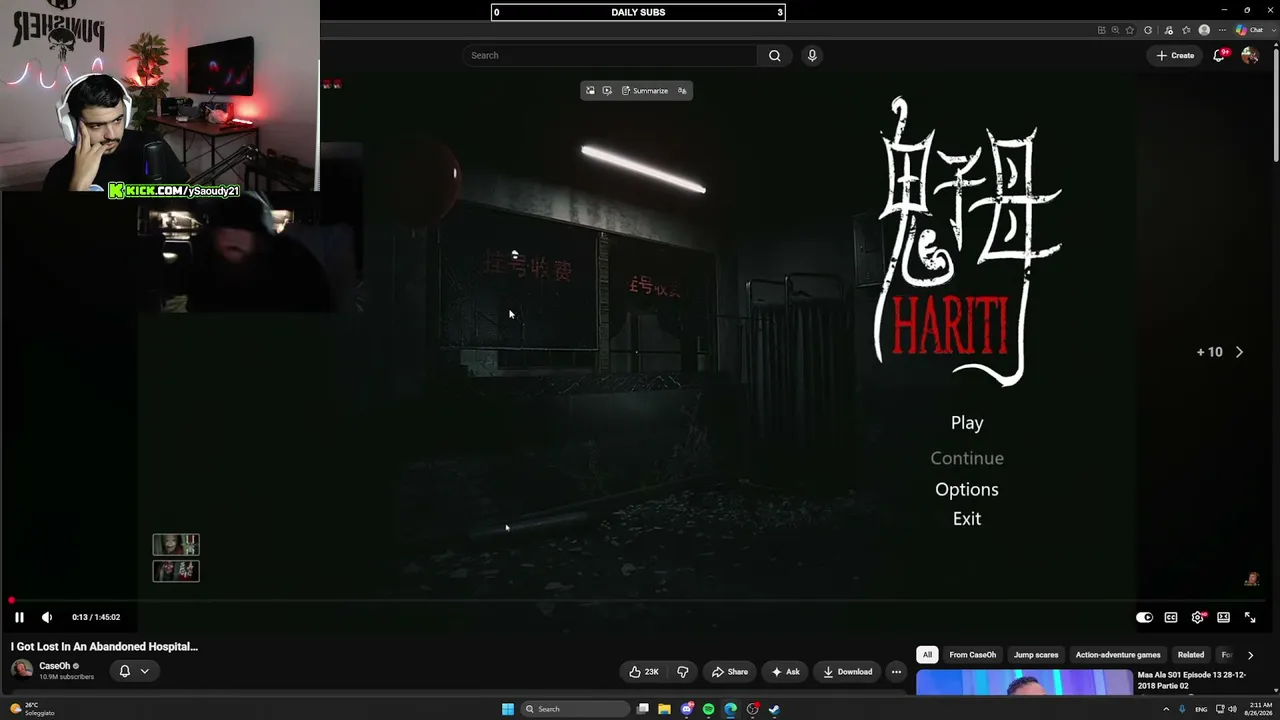The image size is (1280, 720).
Task: Expand the chevron next to Copilot Chat
Action: coord(1273,30)
